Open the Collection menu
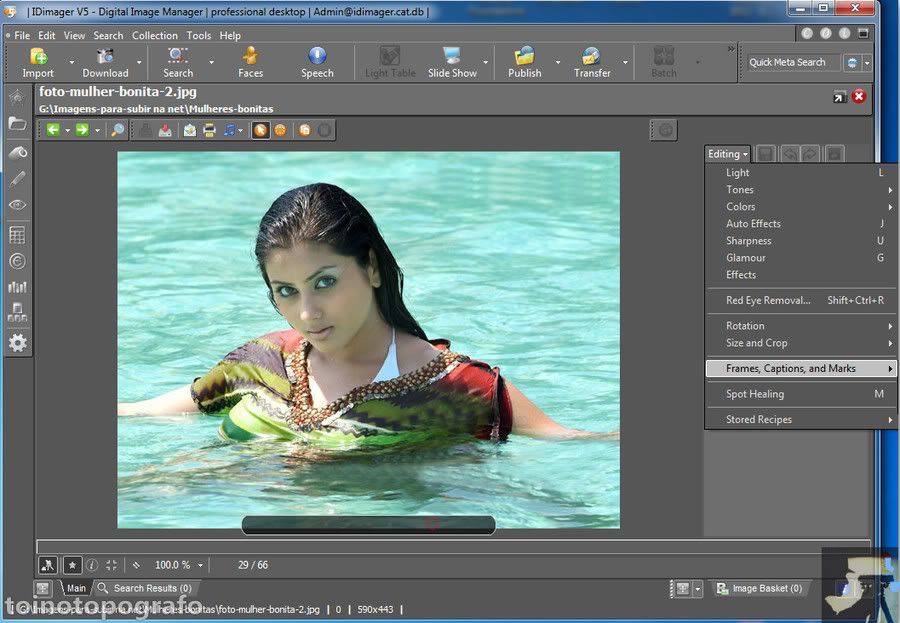Screen dimensions: 900x623 [154, 35]
